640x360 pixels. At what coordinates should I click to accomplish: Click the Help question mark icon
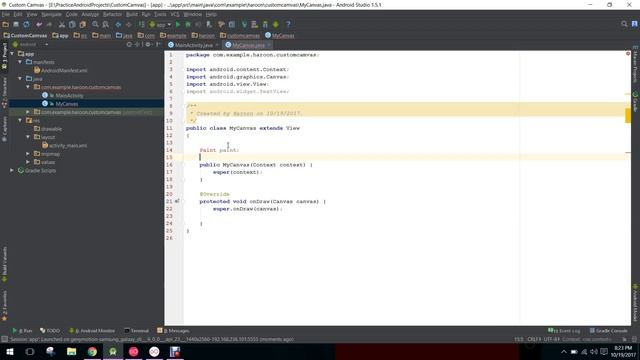tap(288, 24)
